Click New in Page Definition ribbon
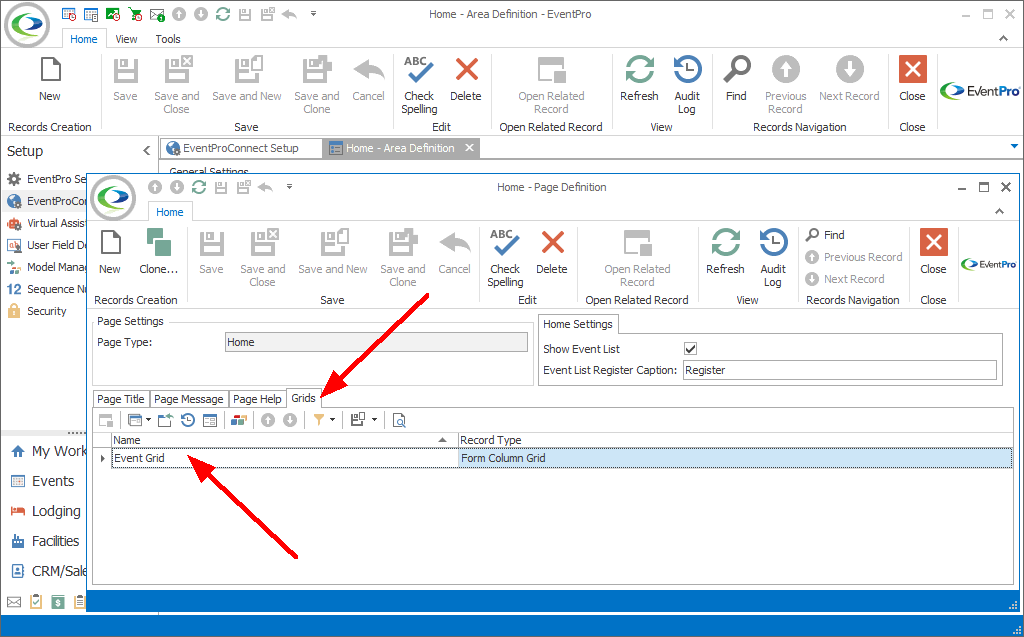 (110, 252)
